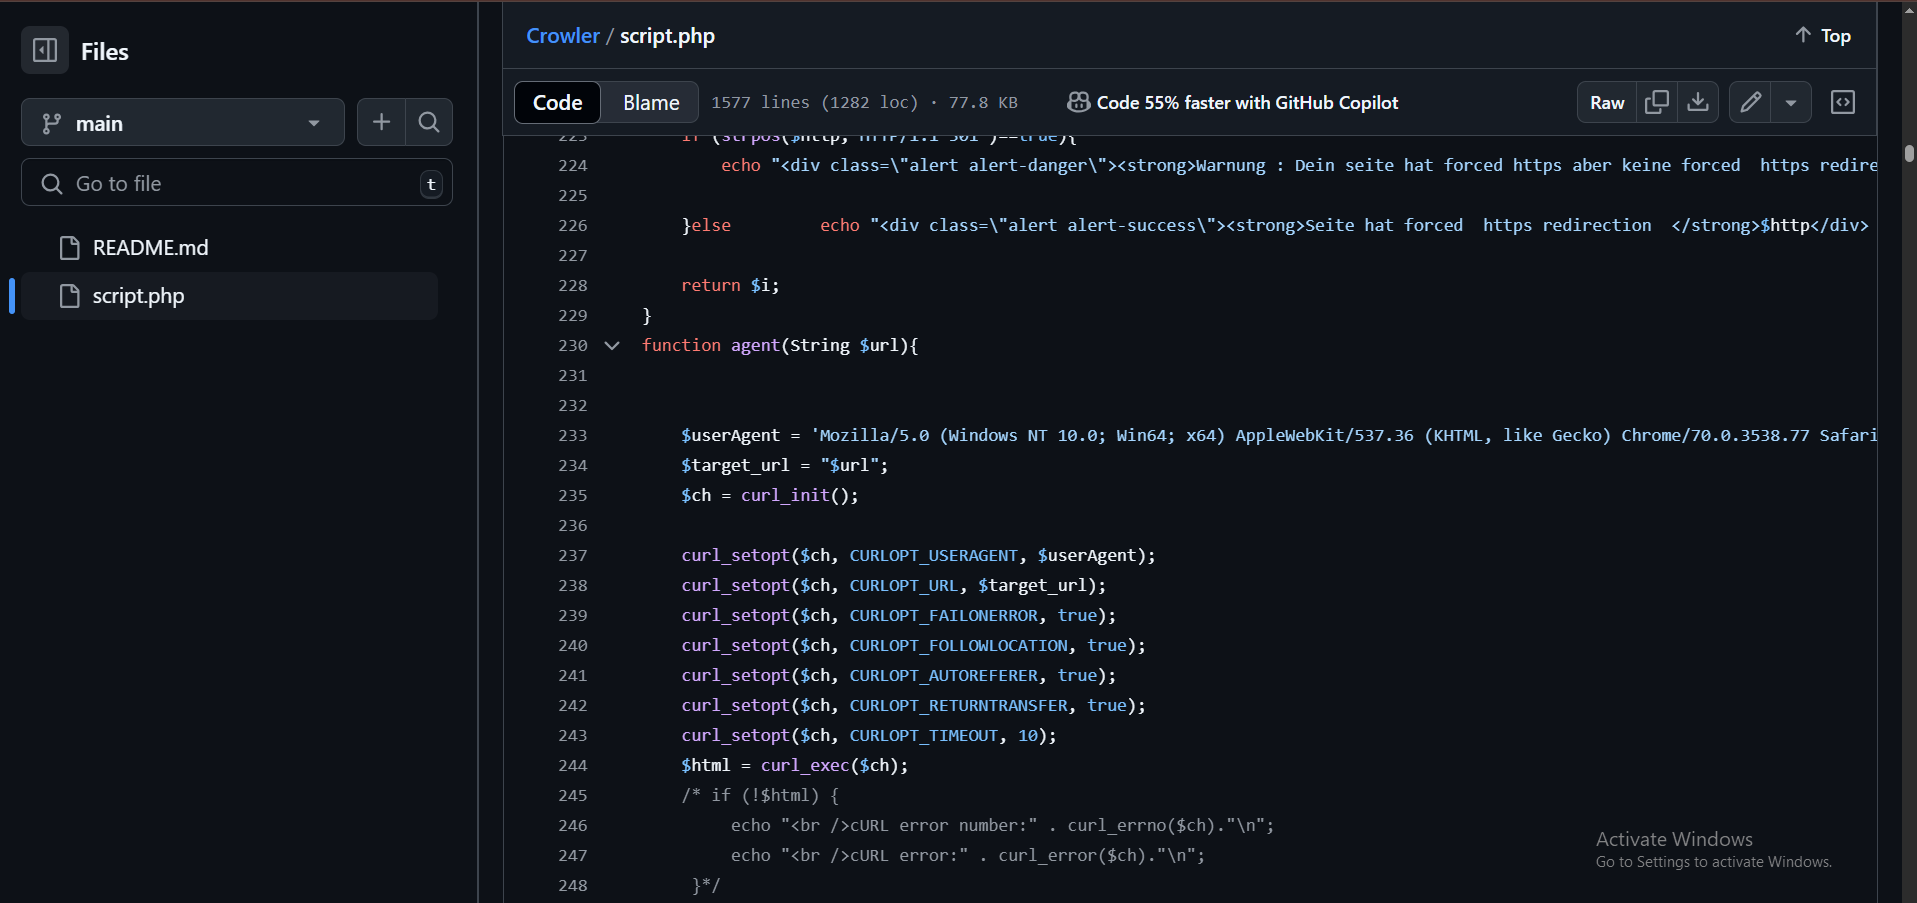Download raw file icon
1917x903 pixels.
click(1698, 102)
